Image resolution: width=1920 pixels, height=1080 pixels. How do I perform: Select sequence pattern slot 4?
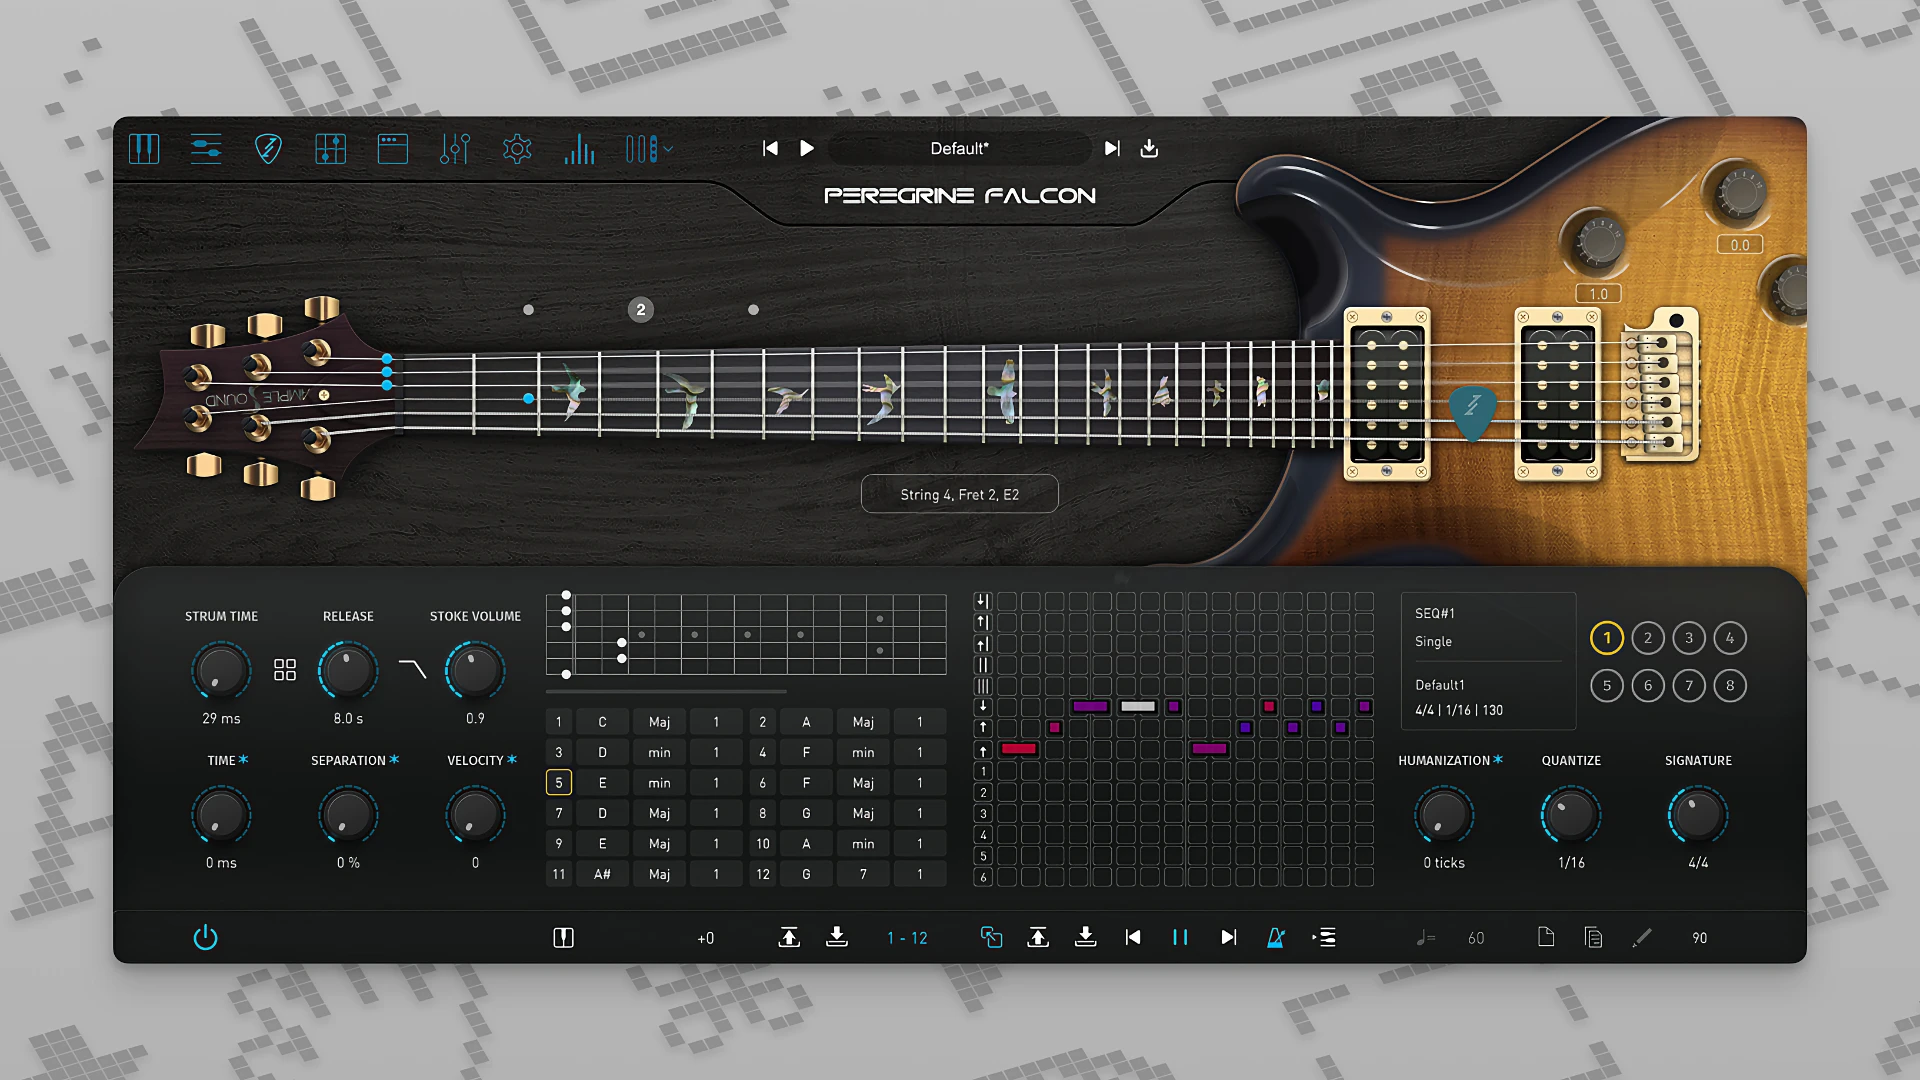1730,638
